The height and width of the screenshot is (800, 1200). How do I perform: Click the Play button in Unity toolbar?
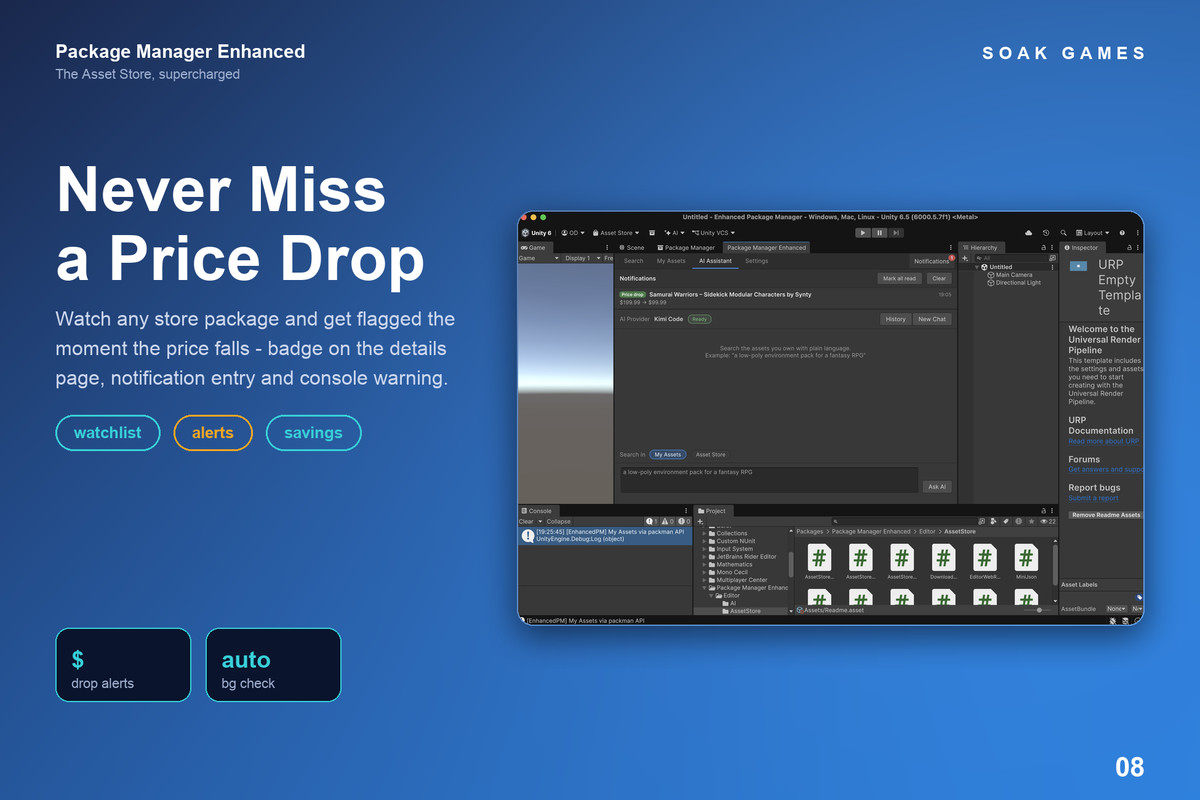click(x=863, y=233)
